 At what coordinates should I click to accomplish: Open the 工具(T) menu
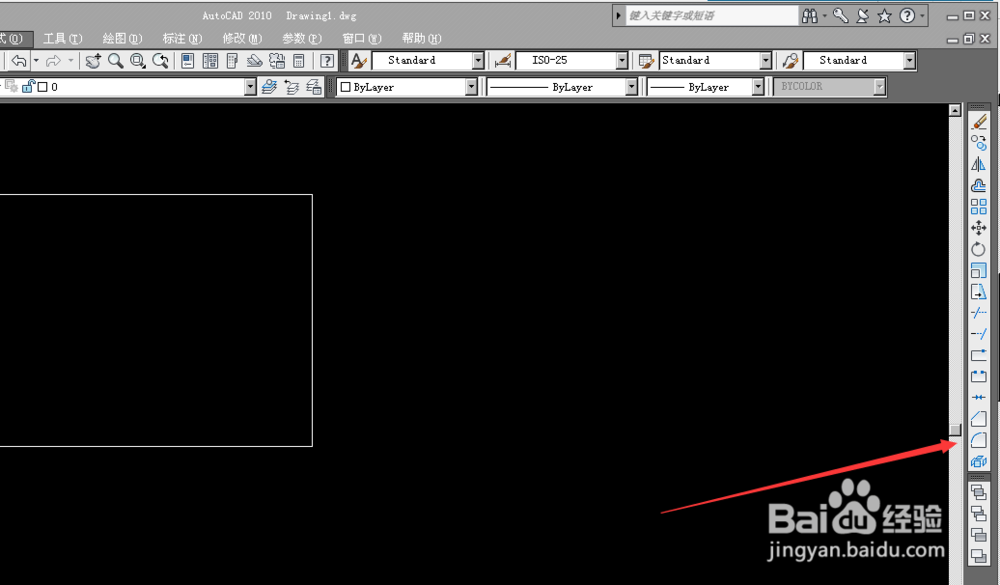pyautogui.click(x=62, y=39)
